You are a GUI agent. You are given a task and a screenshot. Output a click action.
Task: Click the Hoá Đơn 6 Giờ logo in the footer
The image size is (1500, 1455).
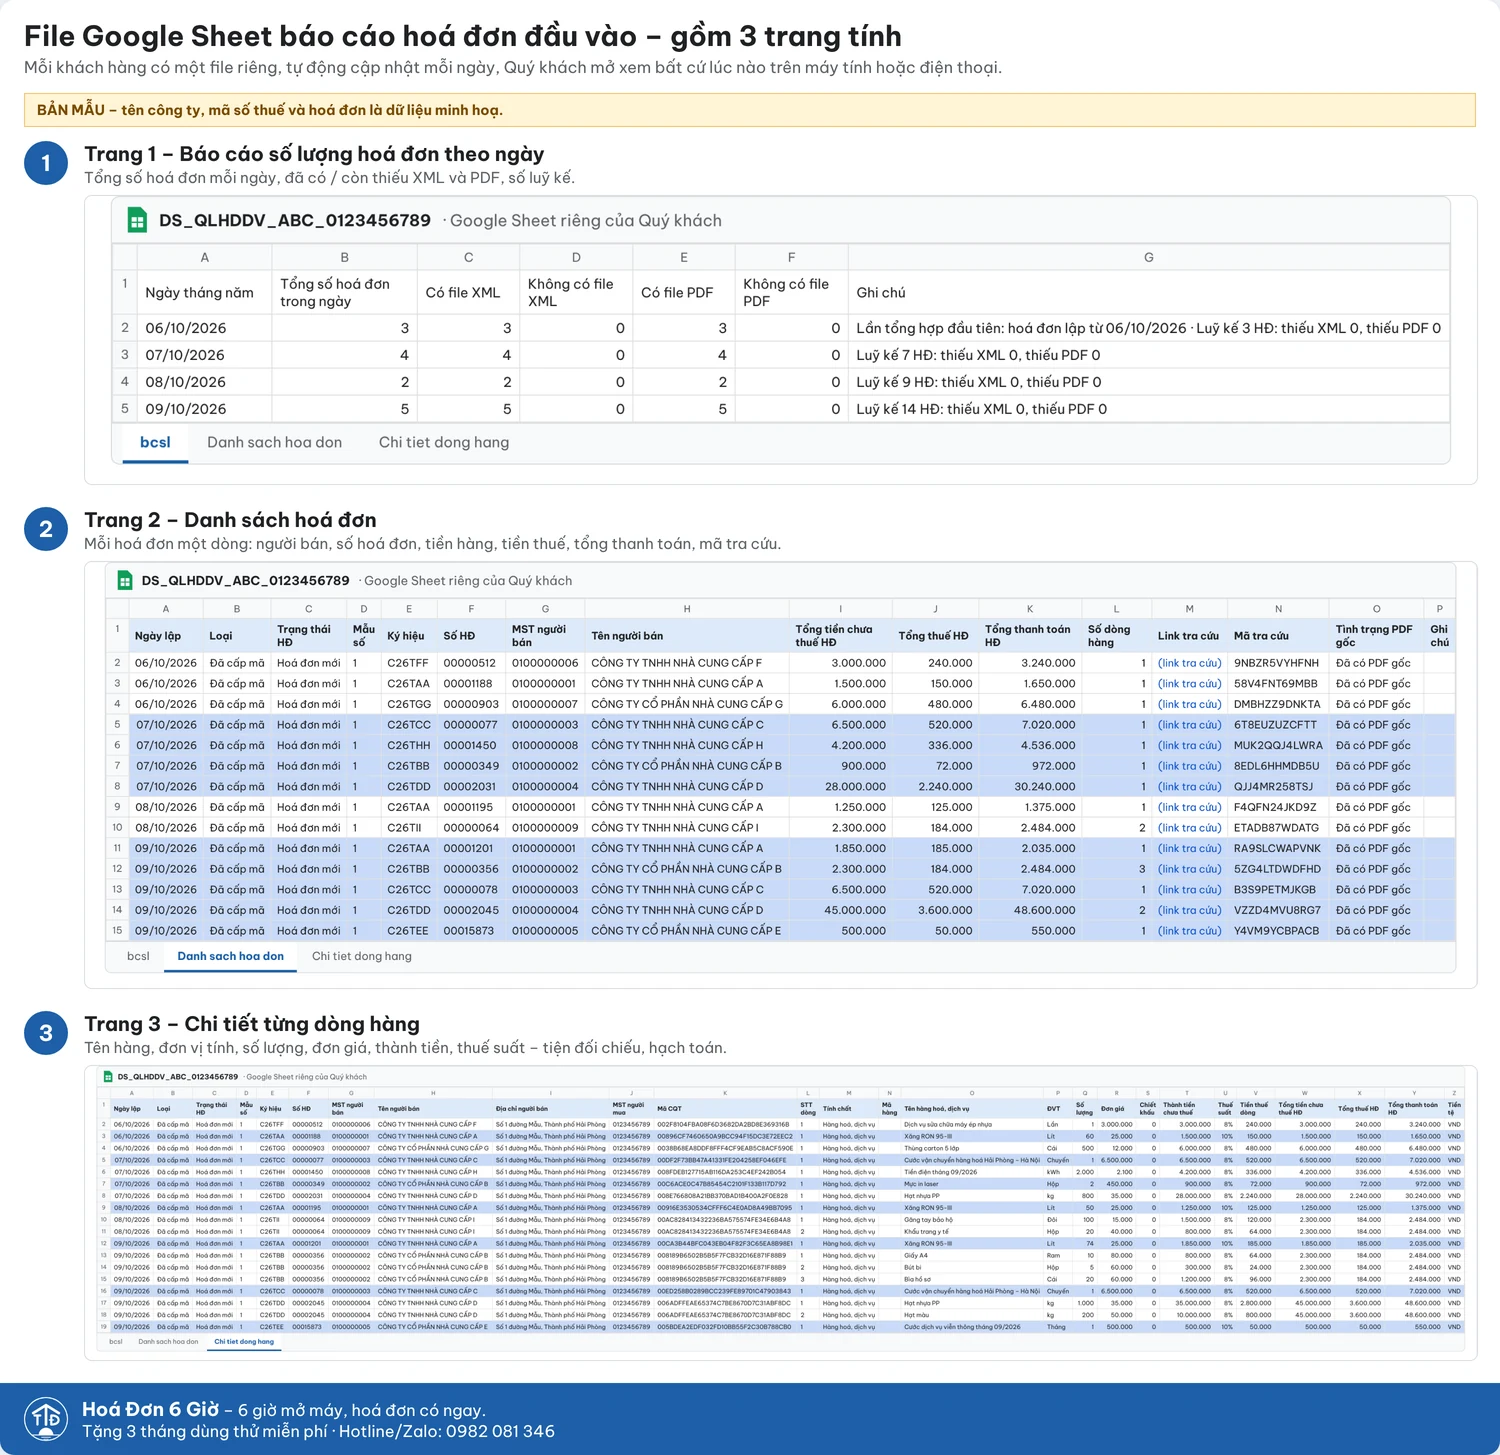point(46,1418)
